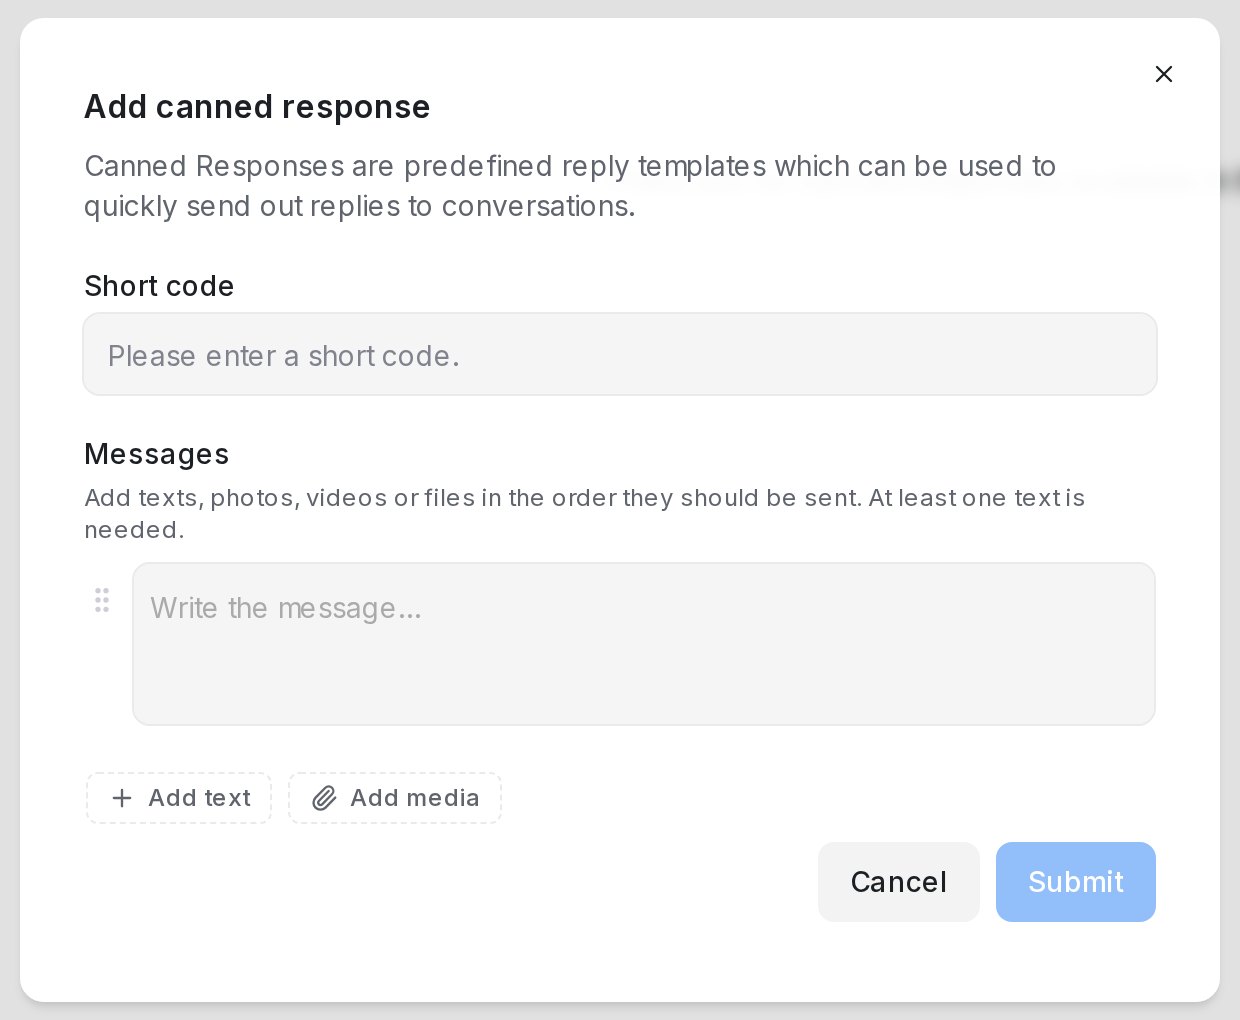The height and width of the screenshot is (1020, 1240).
Task: Focus the Write the message text area
Action: [644, 644]
